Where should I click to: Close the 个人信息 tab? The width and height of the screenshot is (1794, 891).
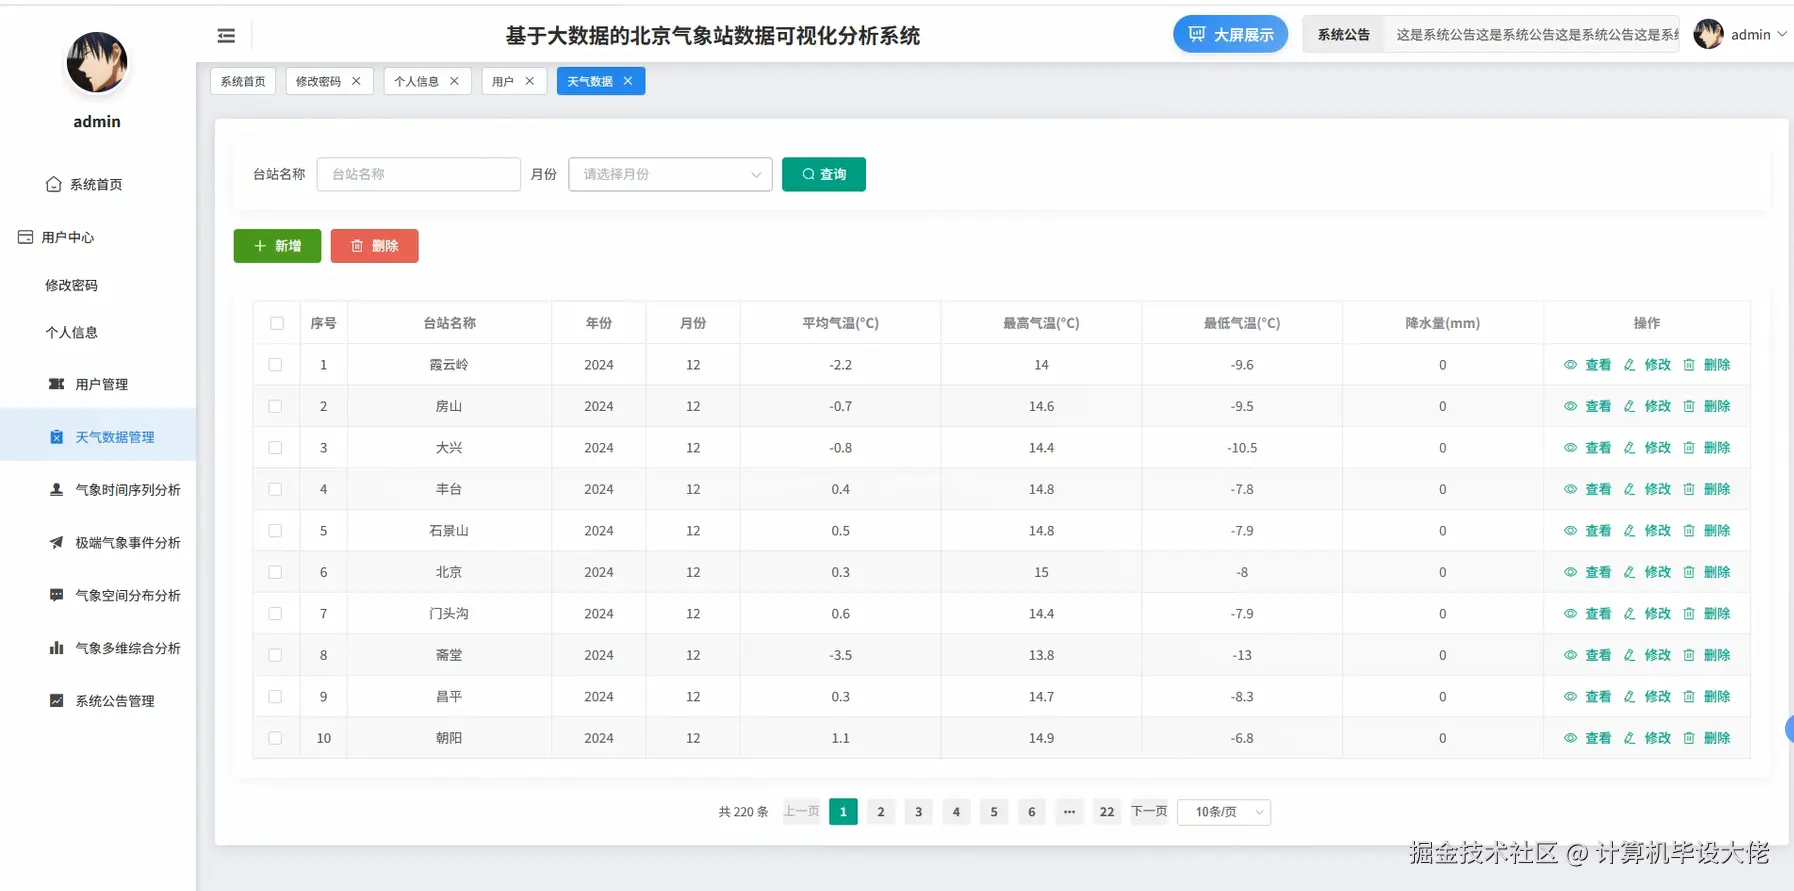tap(454, 81)
